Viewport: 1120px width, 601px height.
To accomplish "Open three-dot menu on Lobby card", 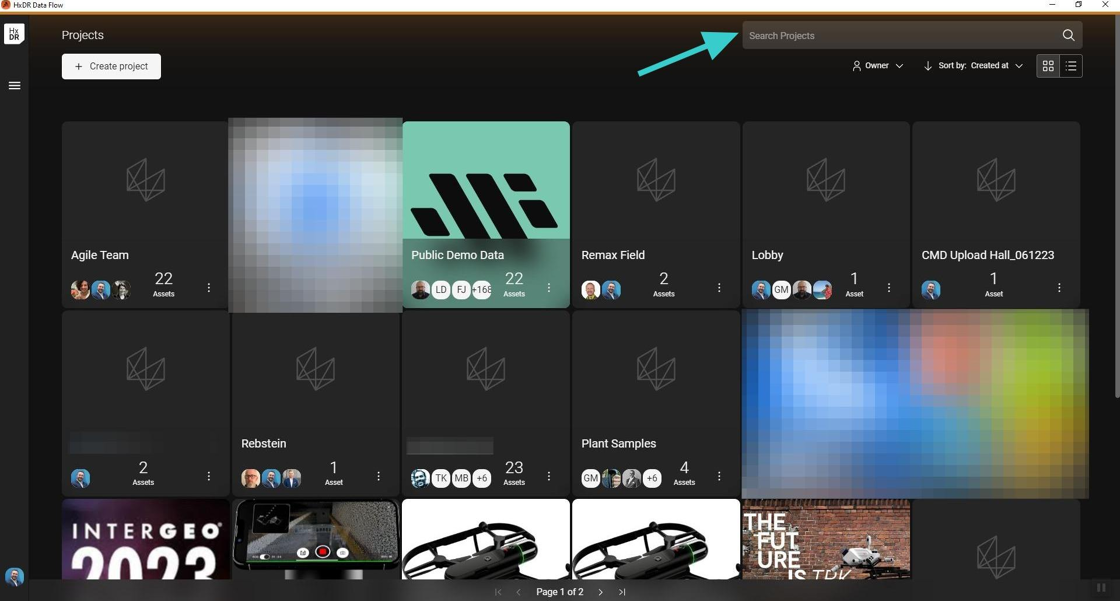I will (x=889, y=287).
